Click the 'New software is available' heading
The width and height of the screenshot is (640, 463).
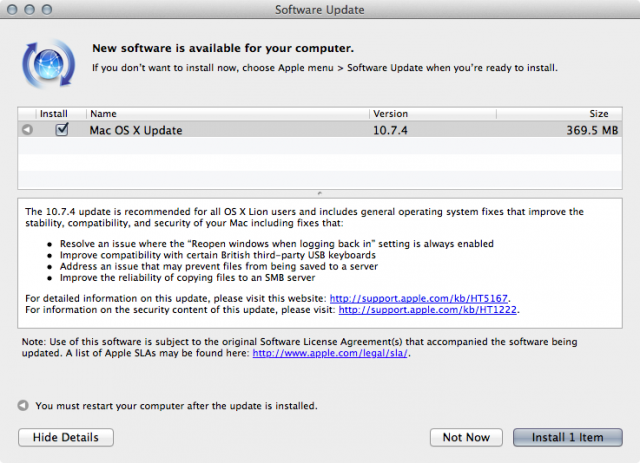click(x=223, y=48)
